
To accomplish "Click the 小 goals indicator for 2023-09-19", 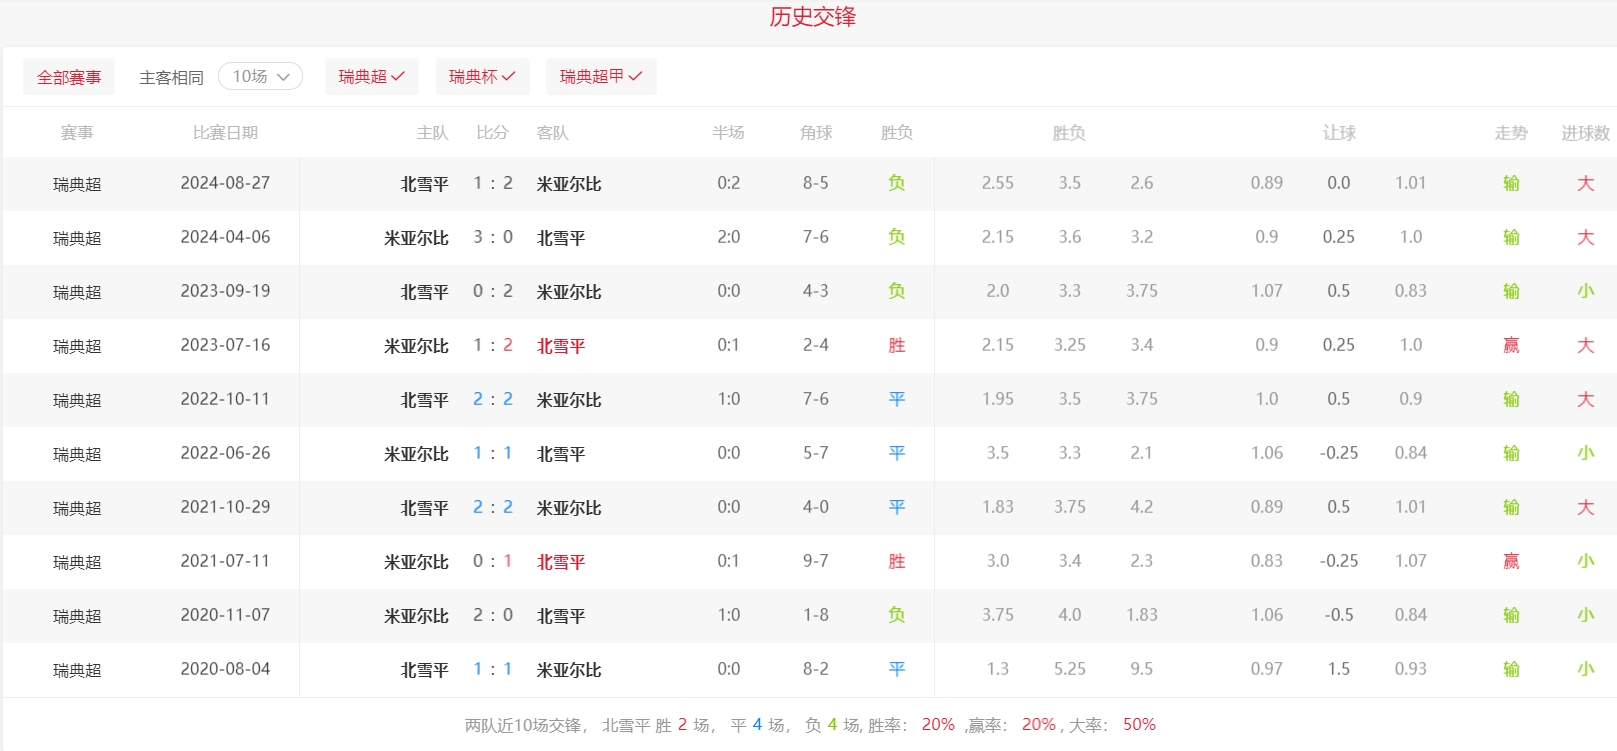I will [x=1585, y=291].
